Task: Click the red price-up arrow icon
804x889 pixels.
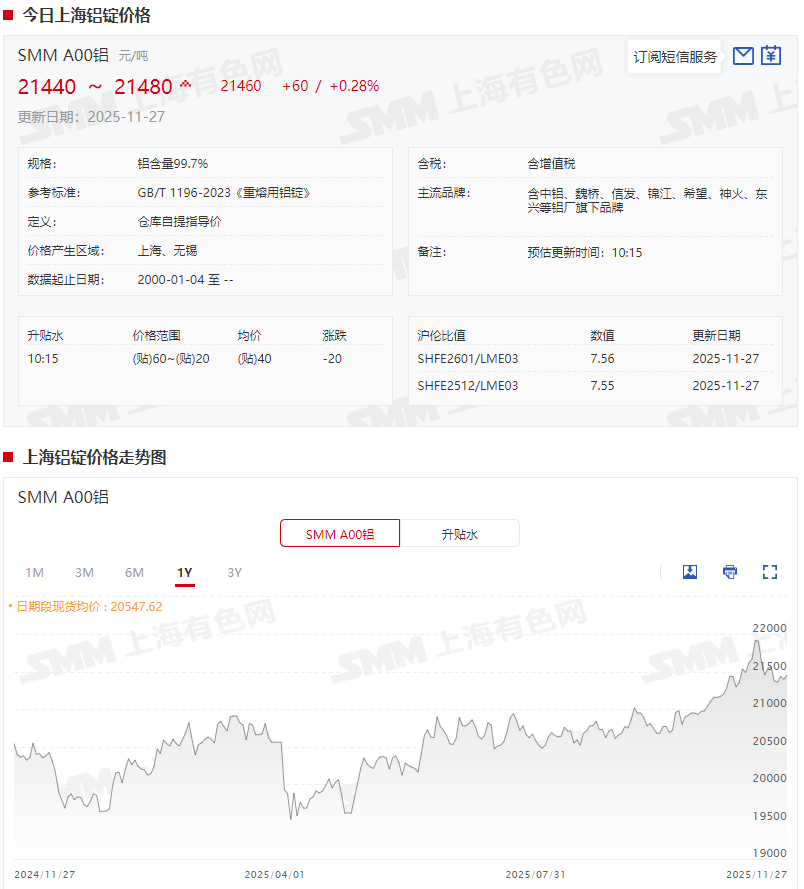Action: [x=185, y=85]
